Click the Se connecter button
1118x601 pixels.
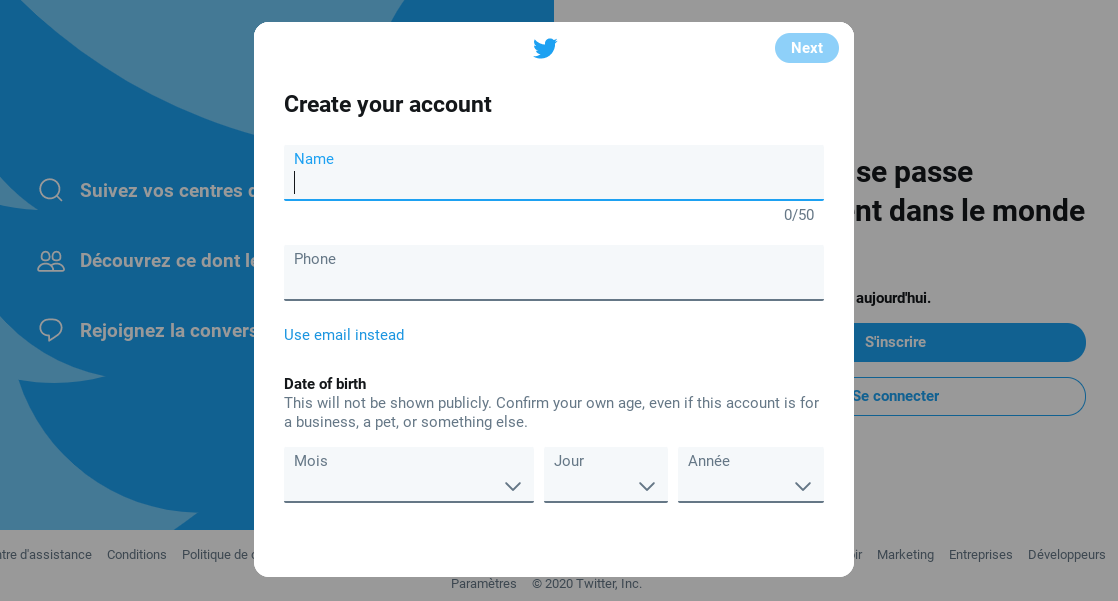(896, 396)
